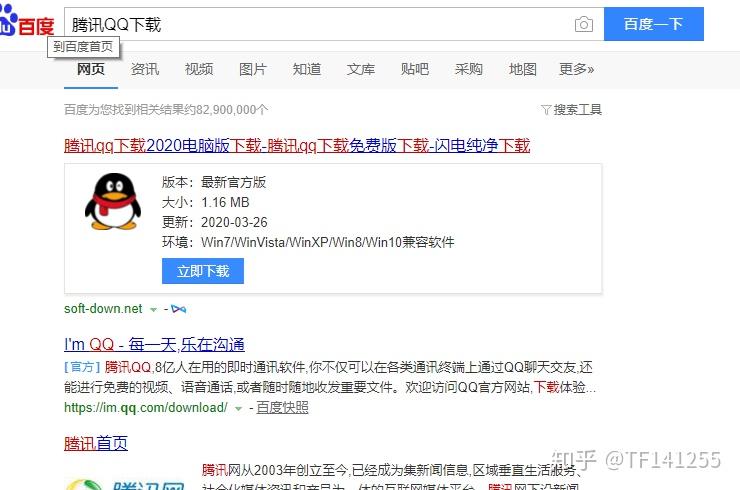Click the QQ penguin icon
Image resolution: width=740 pixels, height=490 pixels.
(113, 202)
